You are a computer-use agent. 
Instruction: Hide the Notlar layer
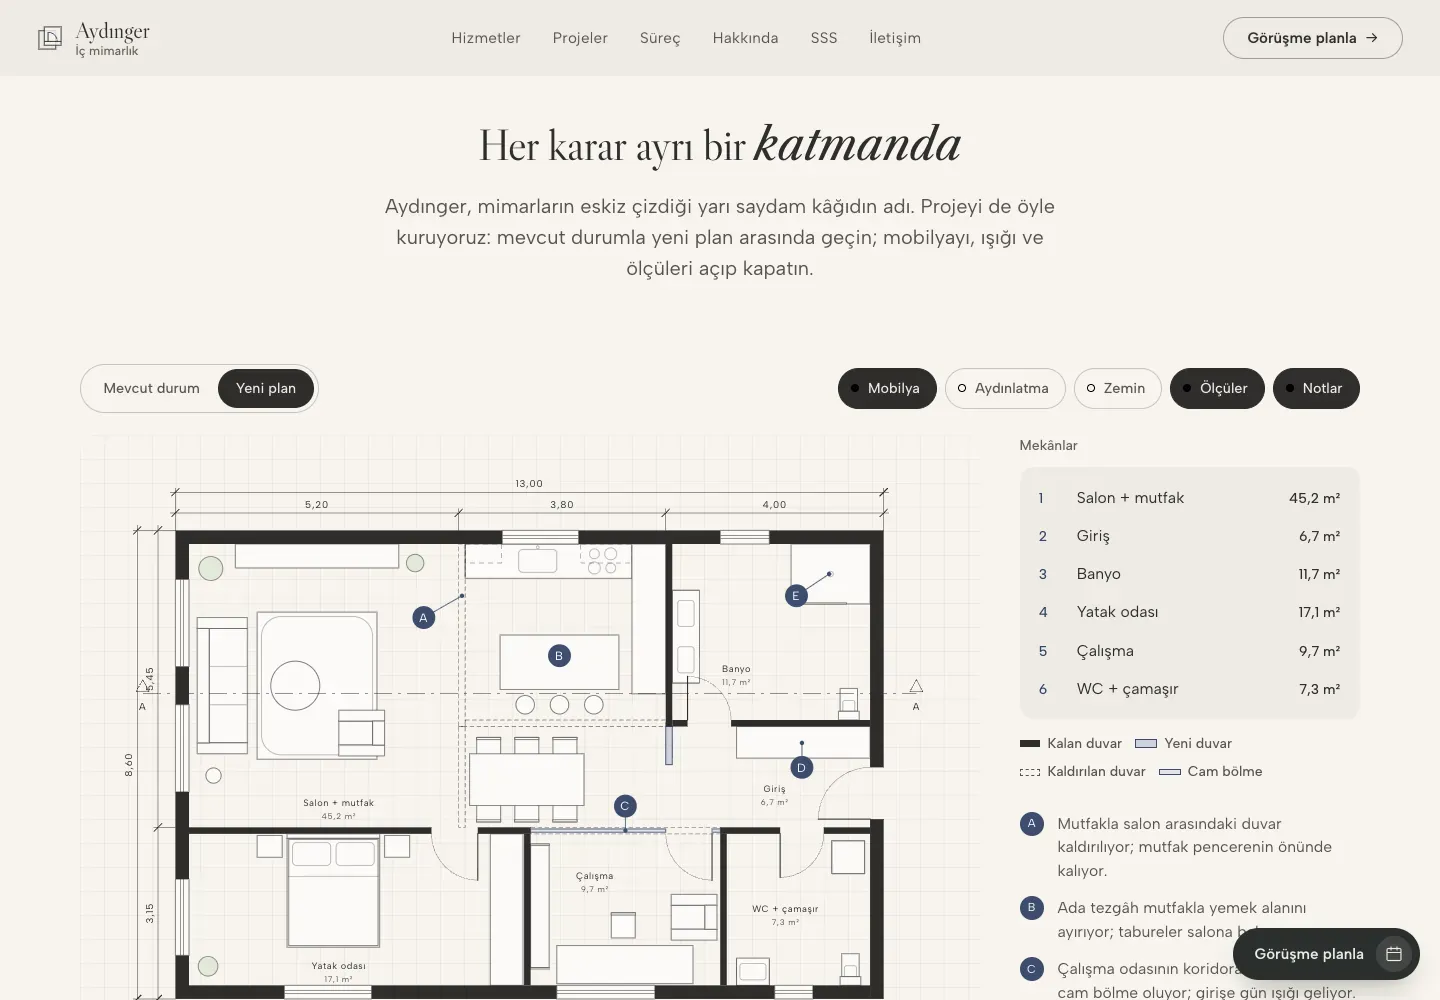[1316, 388]
